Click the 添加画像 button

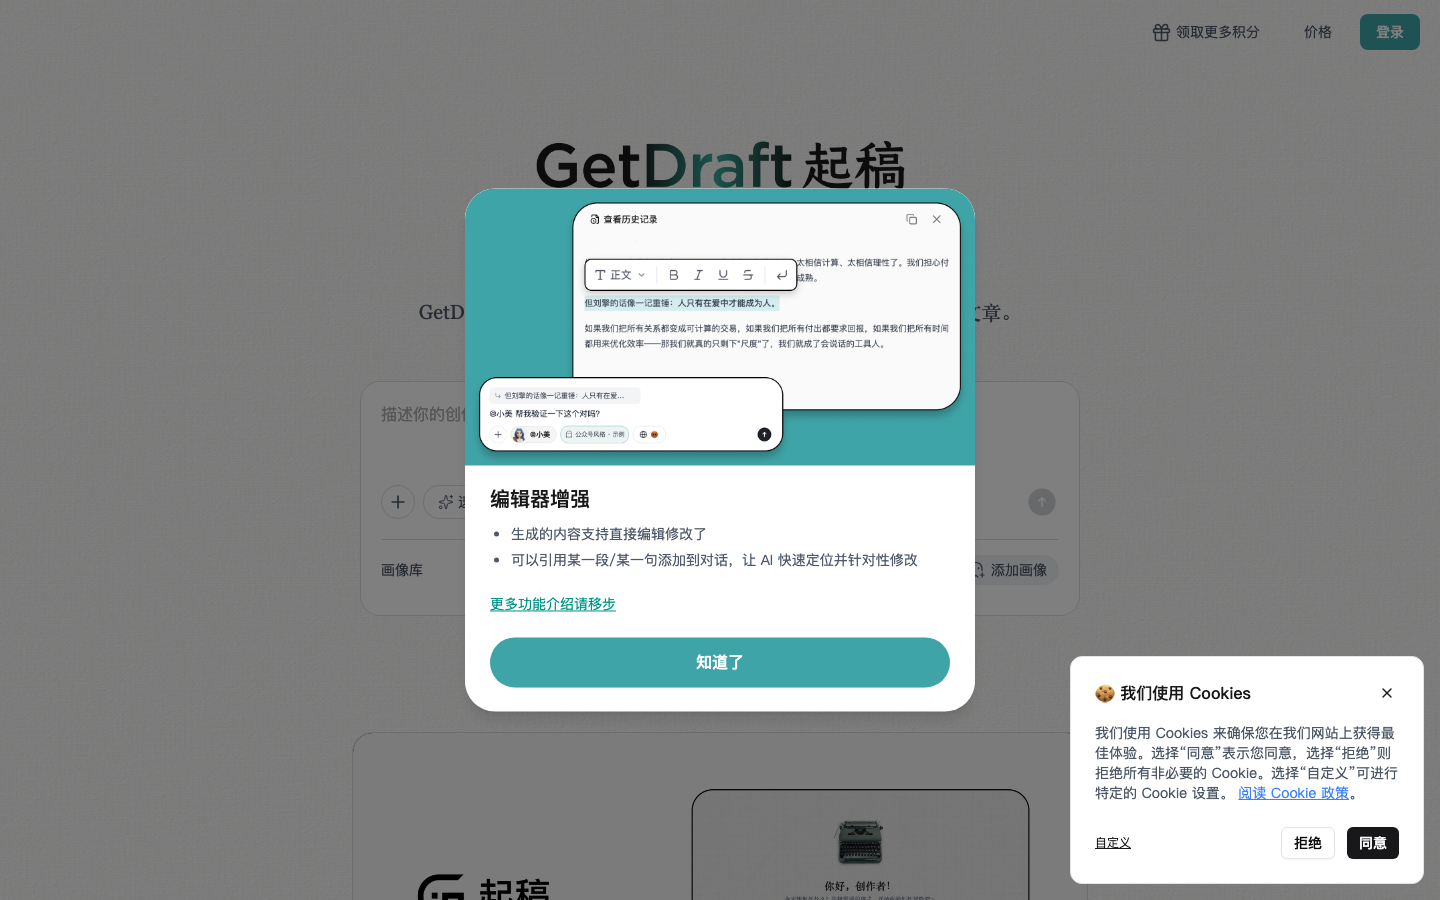pyautogui.click(x=1010, y=570)
